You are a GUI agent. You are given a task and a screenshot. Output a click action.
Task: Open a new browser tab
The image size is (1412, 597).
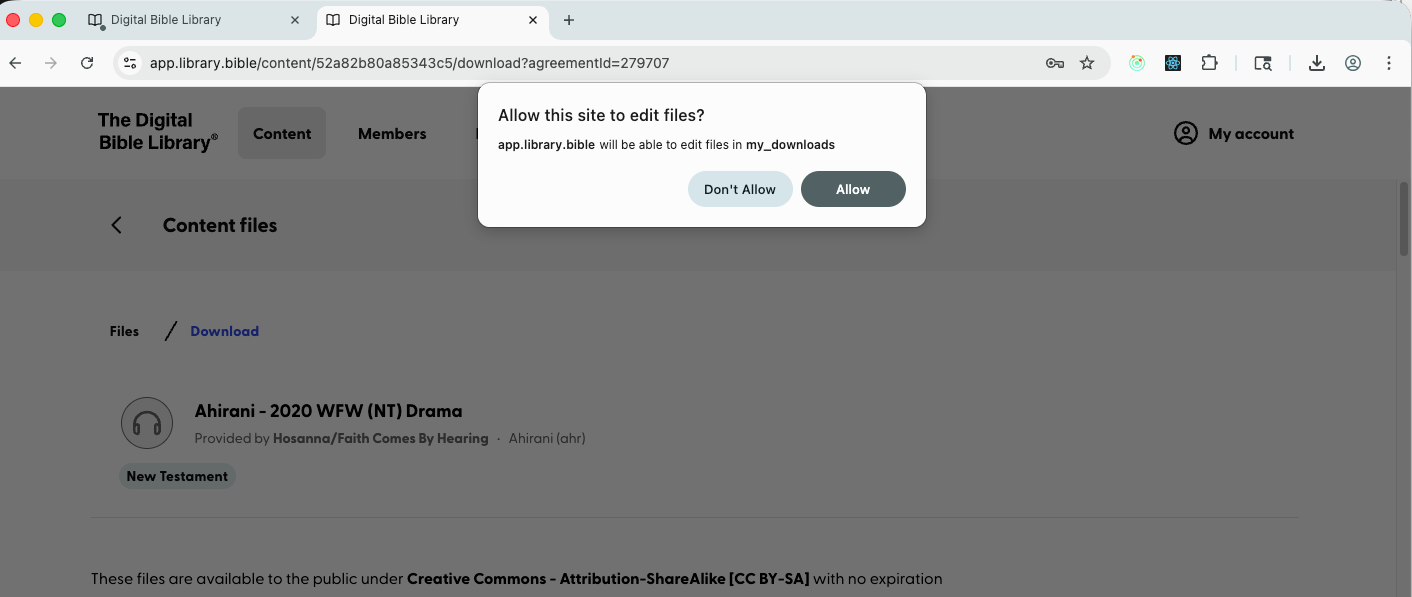(569, 20)
